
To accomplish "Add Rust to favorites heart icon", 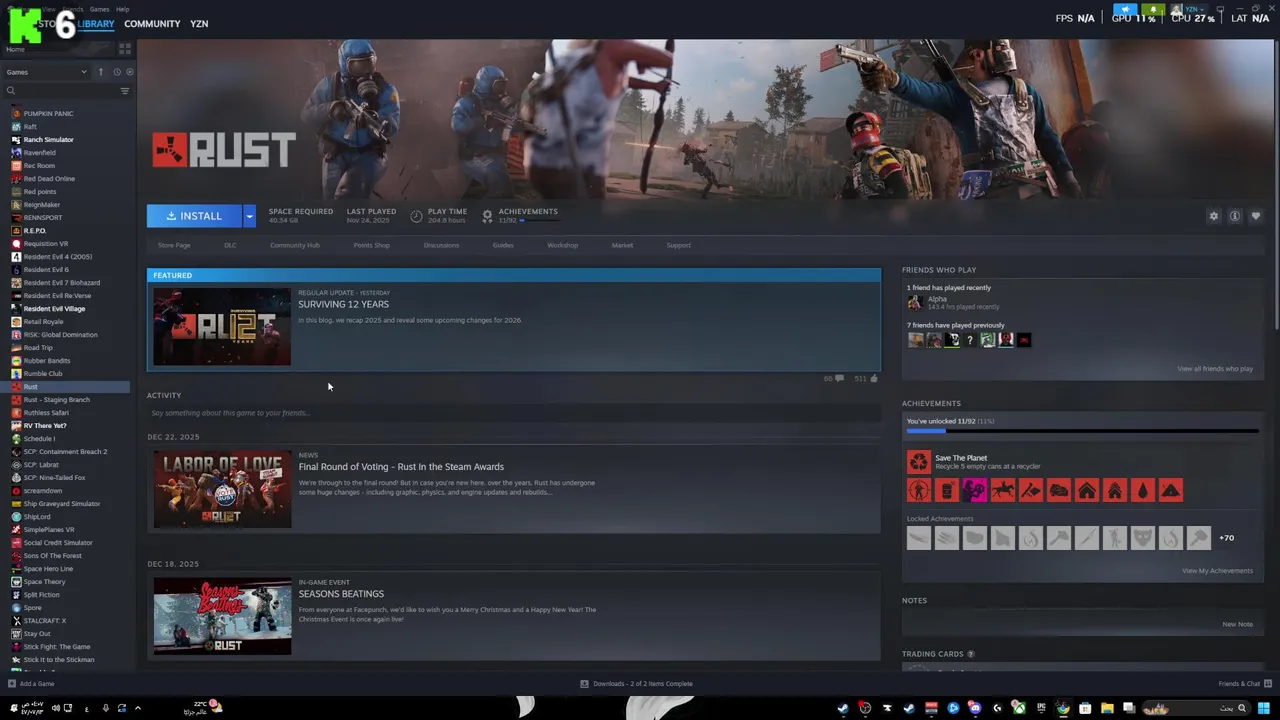I will click(1256, 216).
